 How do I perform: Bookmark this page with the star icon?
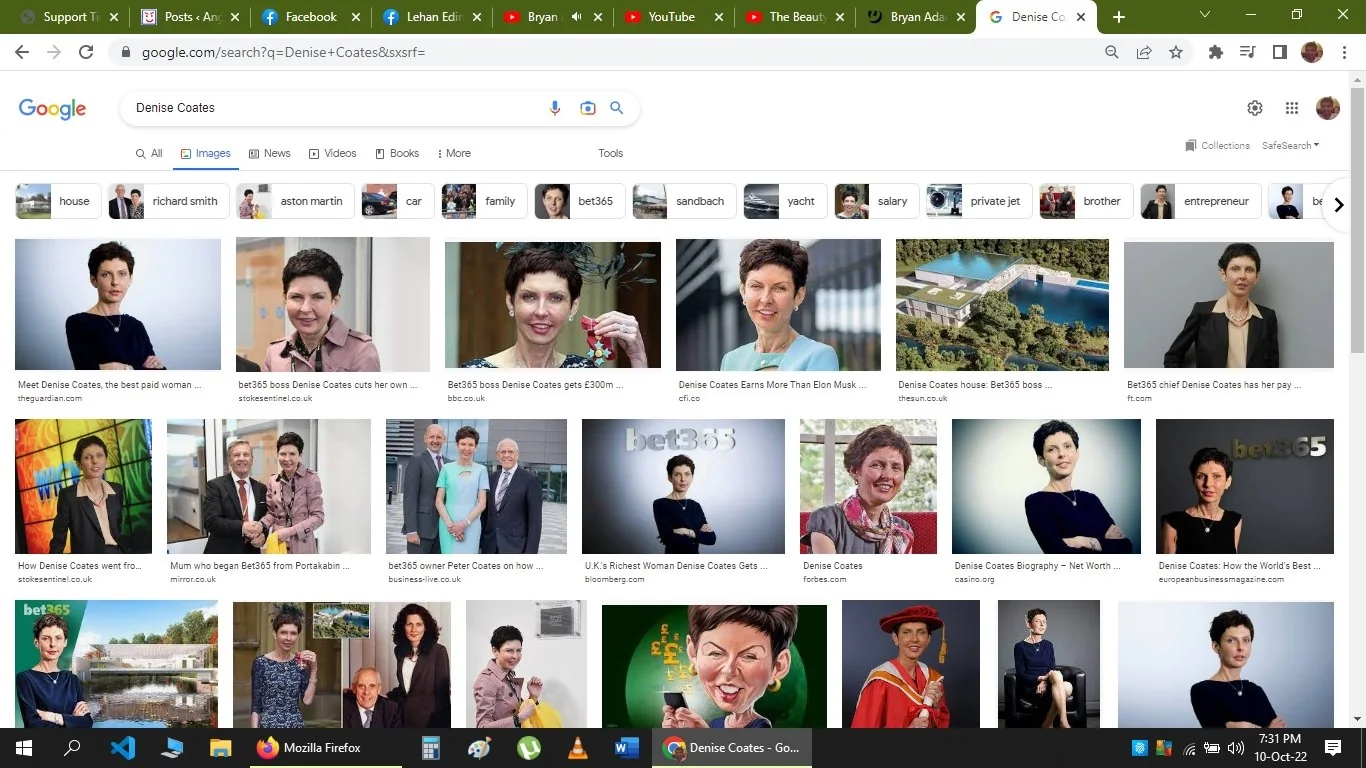(x=1176, y=52)
